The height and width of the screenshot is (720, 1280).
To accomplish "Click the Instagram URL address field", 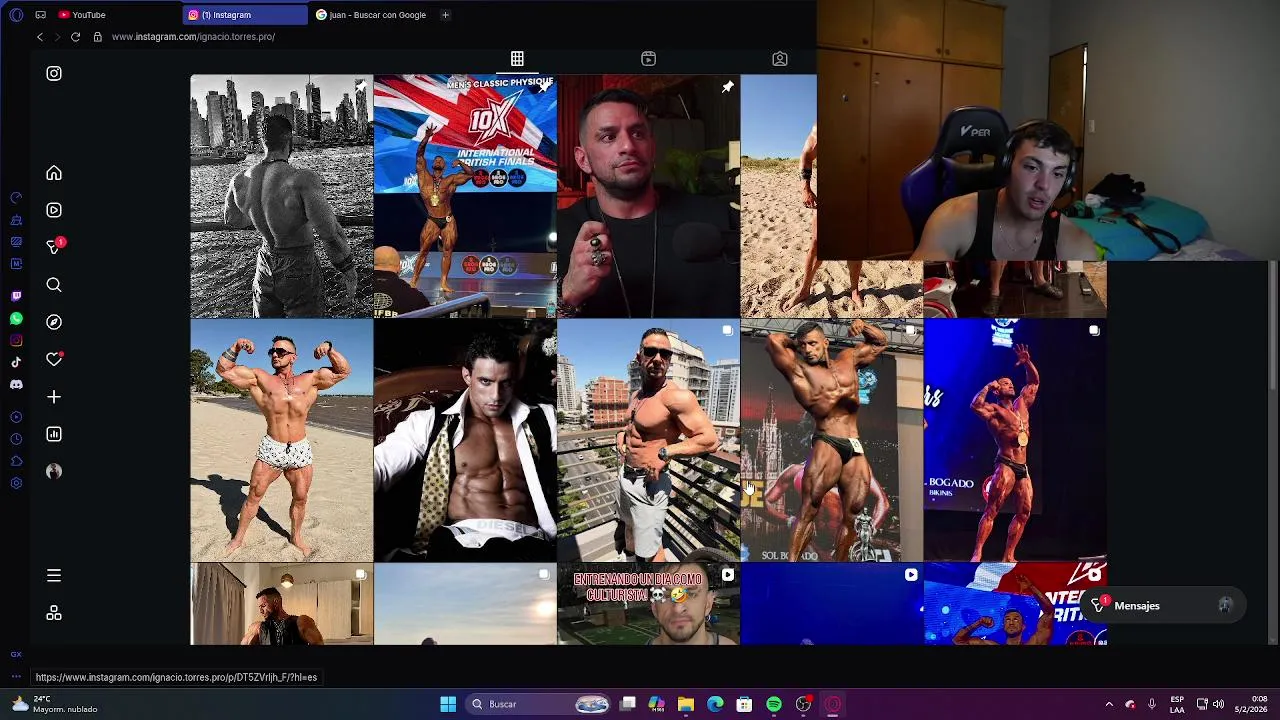I will (193, 37).
